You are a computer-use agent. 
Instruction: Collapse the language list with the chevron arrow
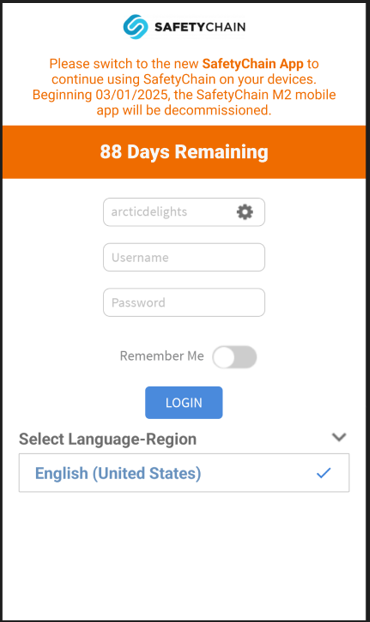(339, 437)
